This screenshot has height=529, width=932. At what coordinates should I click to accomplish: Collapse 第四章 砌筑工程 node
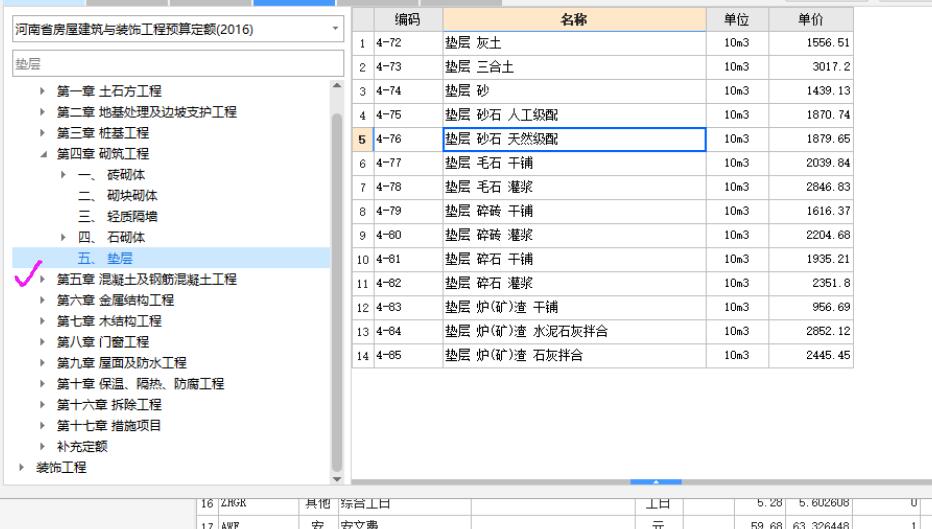click(x=43, y=154)
